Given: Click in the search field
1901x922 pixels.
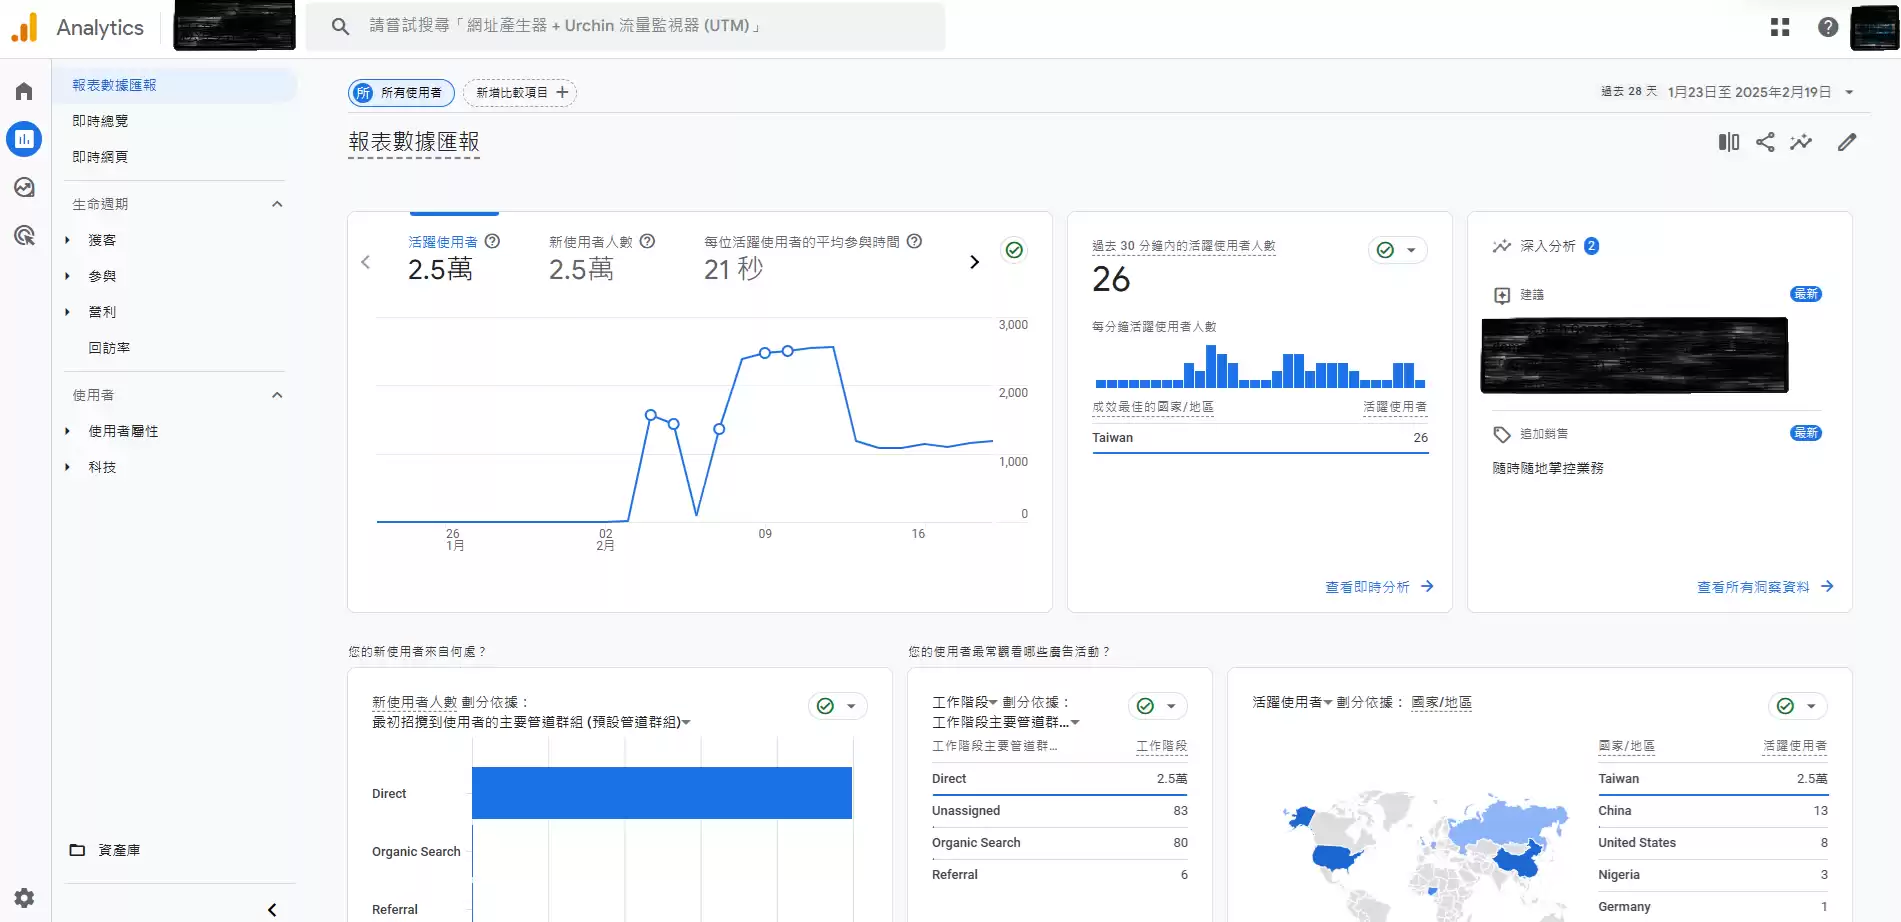Looking at the screenshot, I should click(625, 26).
